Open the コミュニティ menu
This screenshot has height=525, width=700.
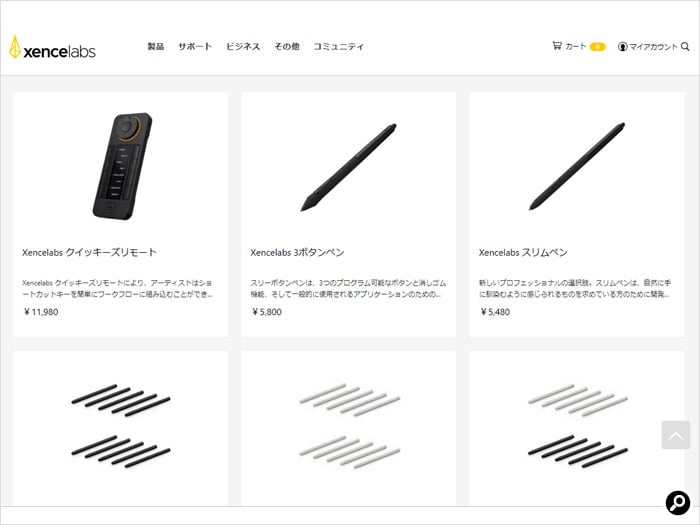[338, 46]
